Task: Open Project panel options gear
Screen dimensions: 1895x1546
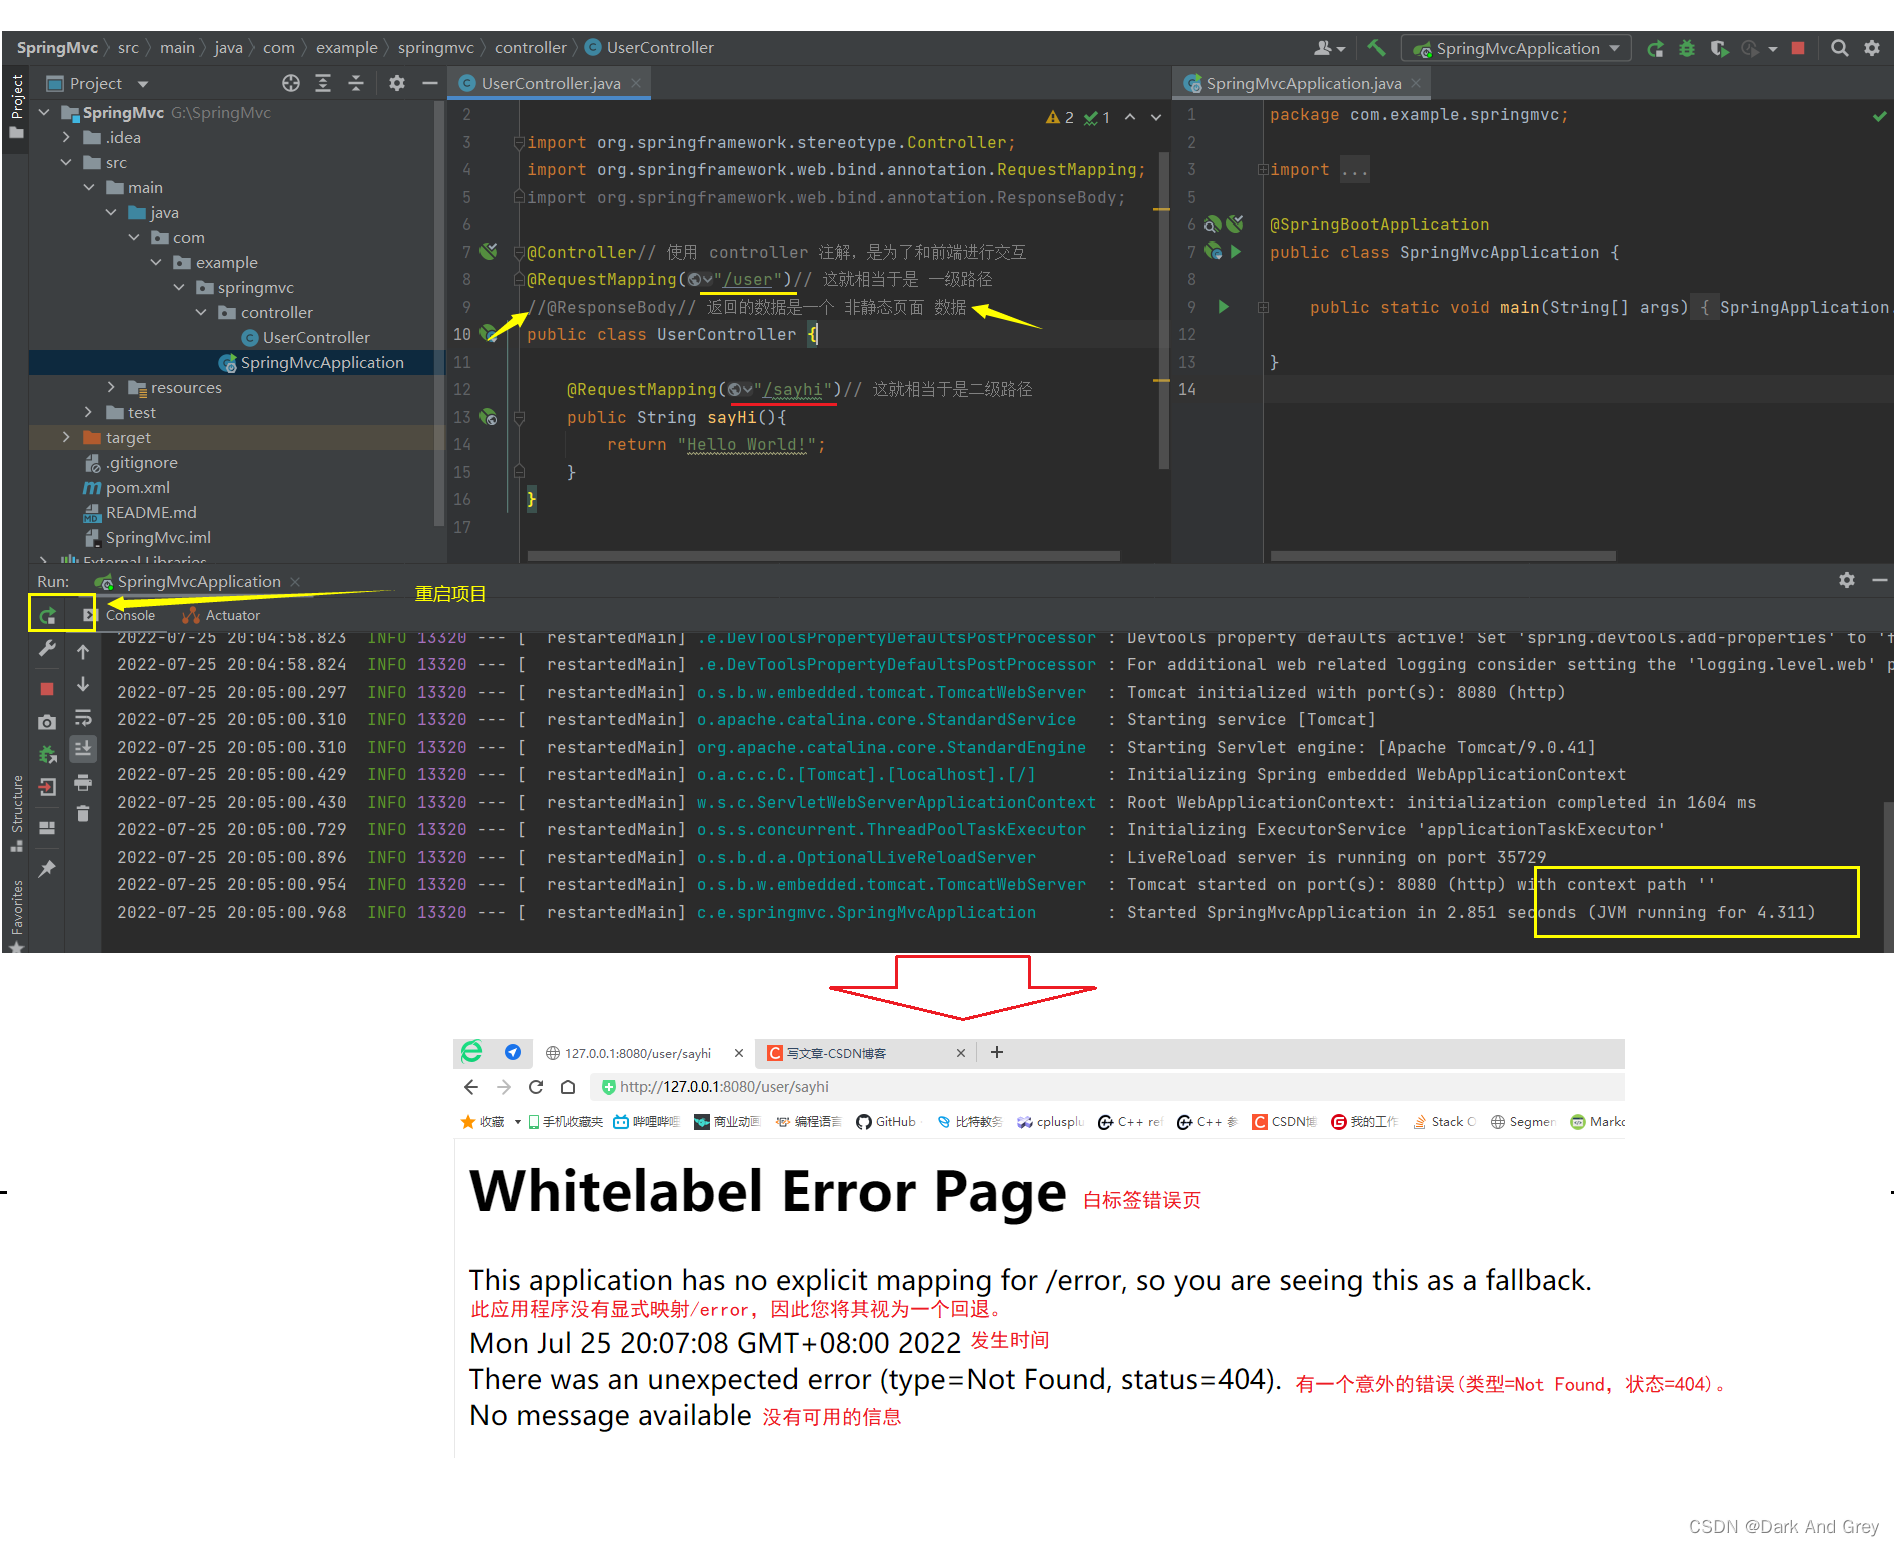Action: pos(397,83)
